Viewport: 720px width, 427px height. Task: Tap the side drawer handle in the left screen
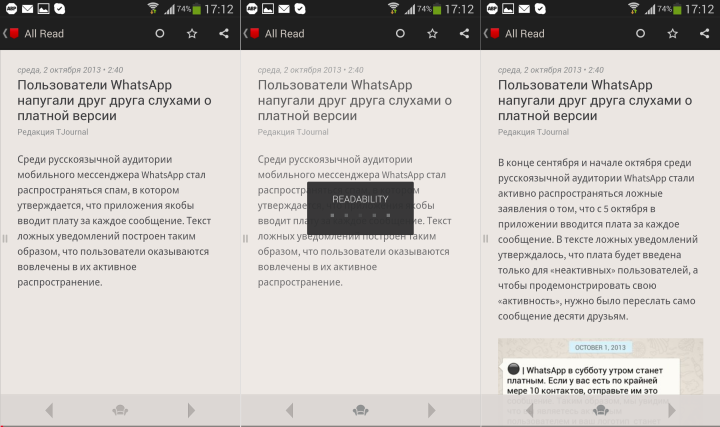pos(5,238)
